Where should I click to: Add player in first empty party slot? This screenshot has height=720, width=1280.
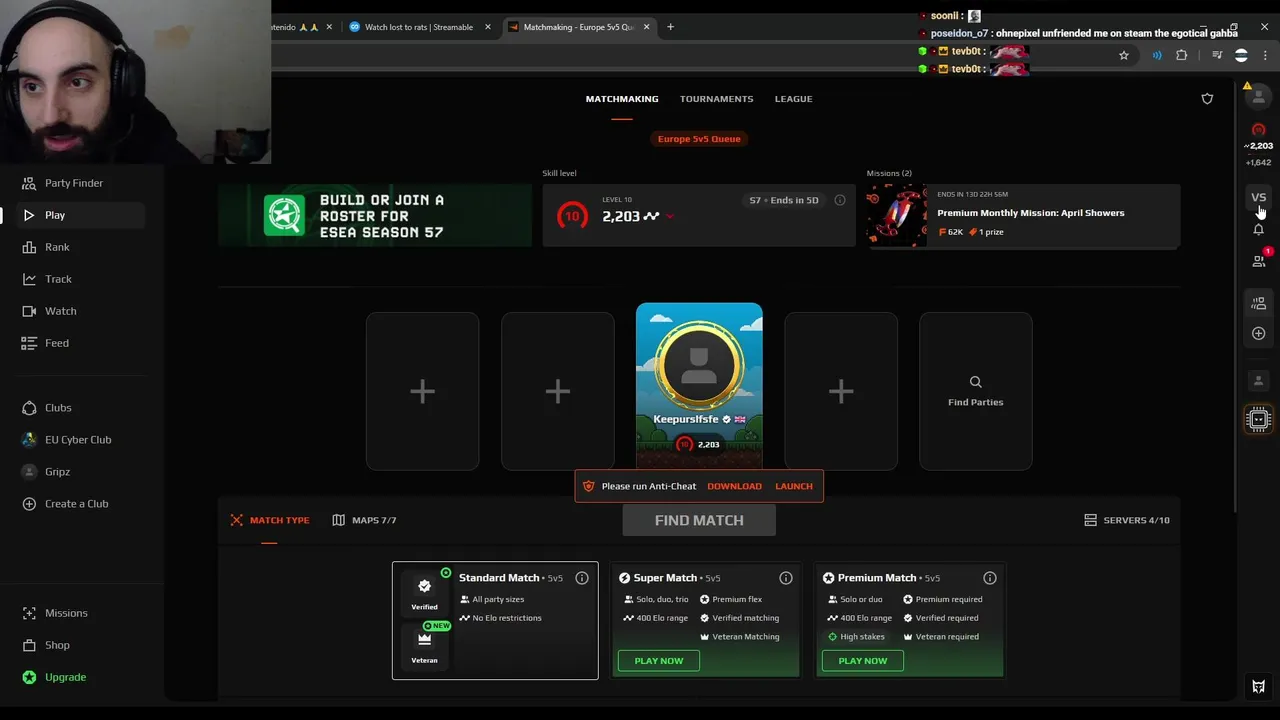[422, 391]
